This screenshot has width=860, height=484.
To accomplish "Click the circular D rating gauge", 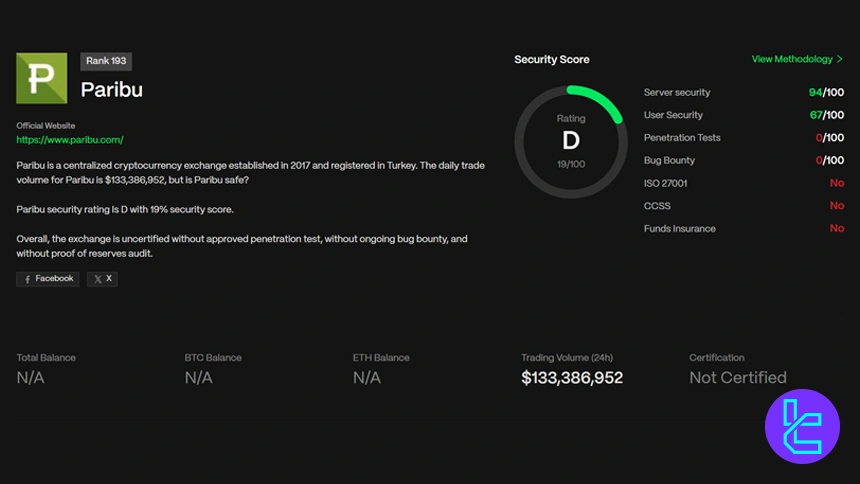I will (x=570, y=141).
